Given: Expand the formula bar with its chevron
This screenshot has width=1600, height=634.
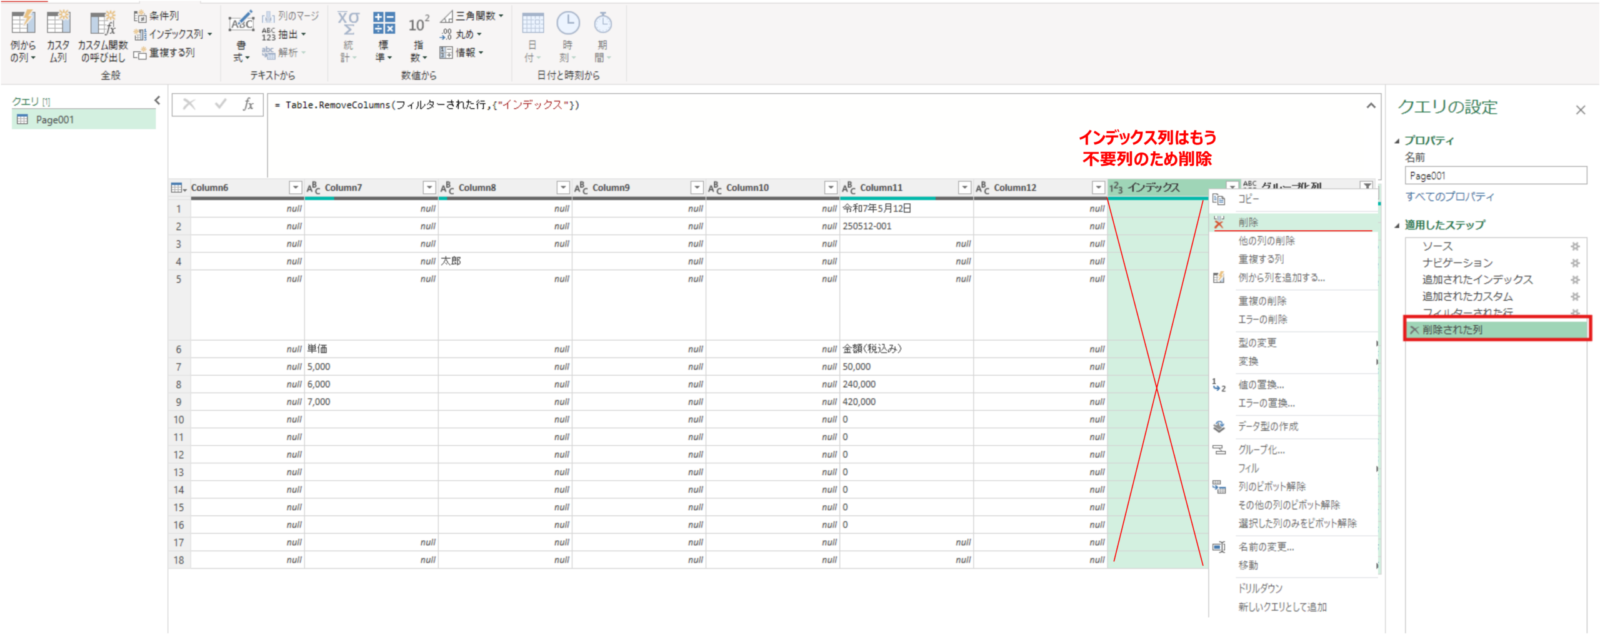Looking at the screenshot, I should coord(1370,104).
